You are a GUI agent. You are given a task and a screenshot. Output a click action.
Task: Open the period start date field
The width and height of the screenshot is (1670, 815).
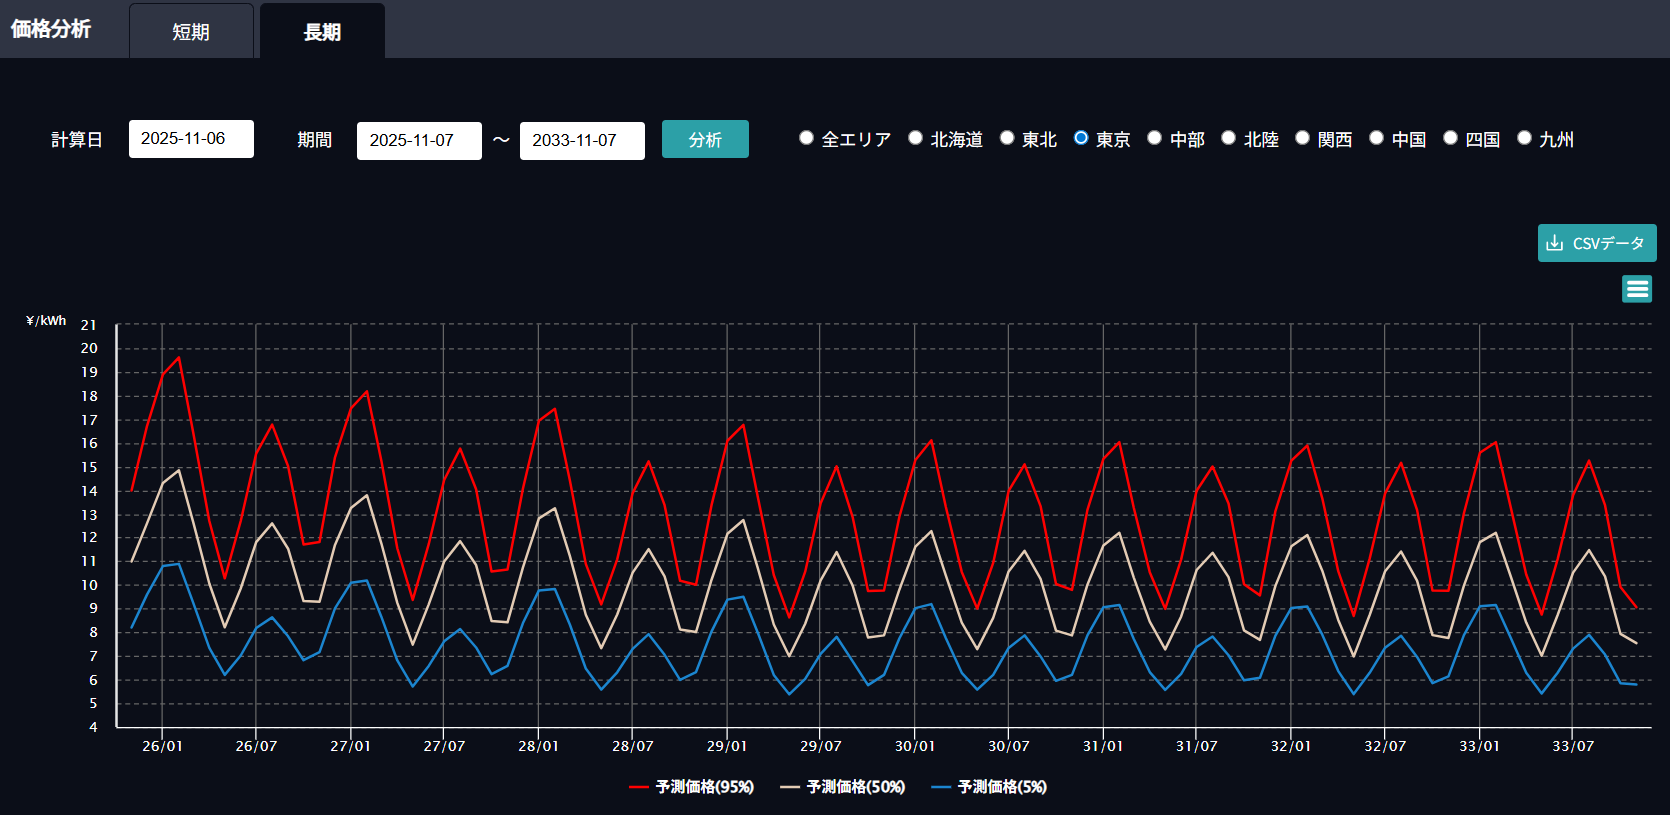(419, 141)
